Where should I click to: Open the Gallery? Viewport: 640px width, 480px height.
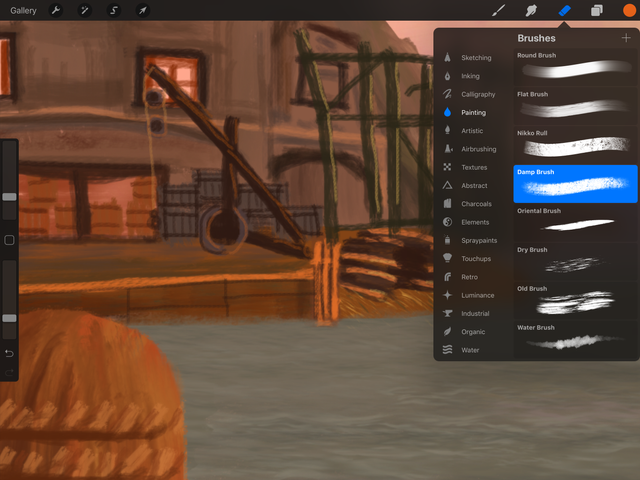[23, 10]
